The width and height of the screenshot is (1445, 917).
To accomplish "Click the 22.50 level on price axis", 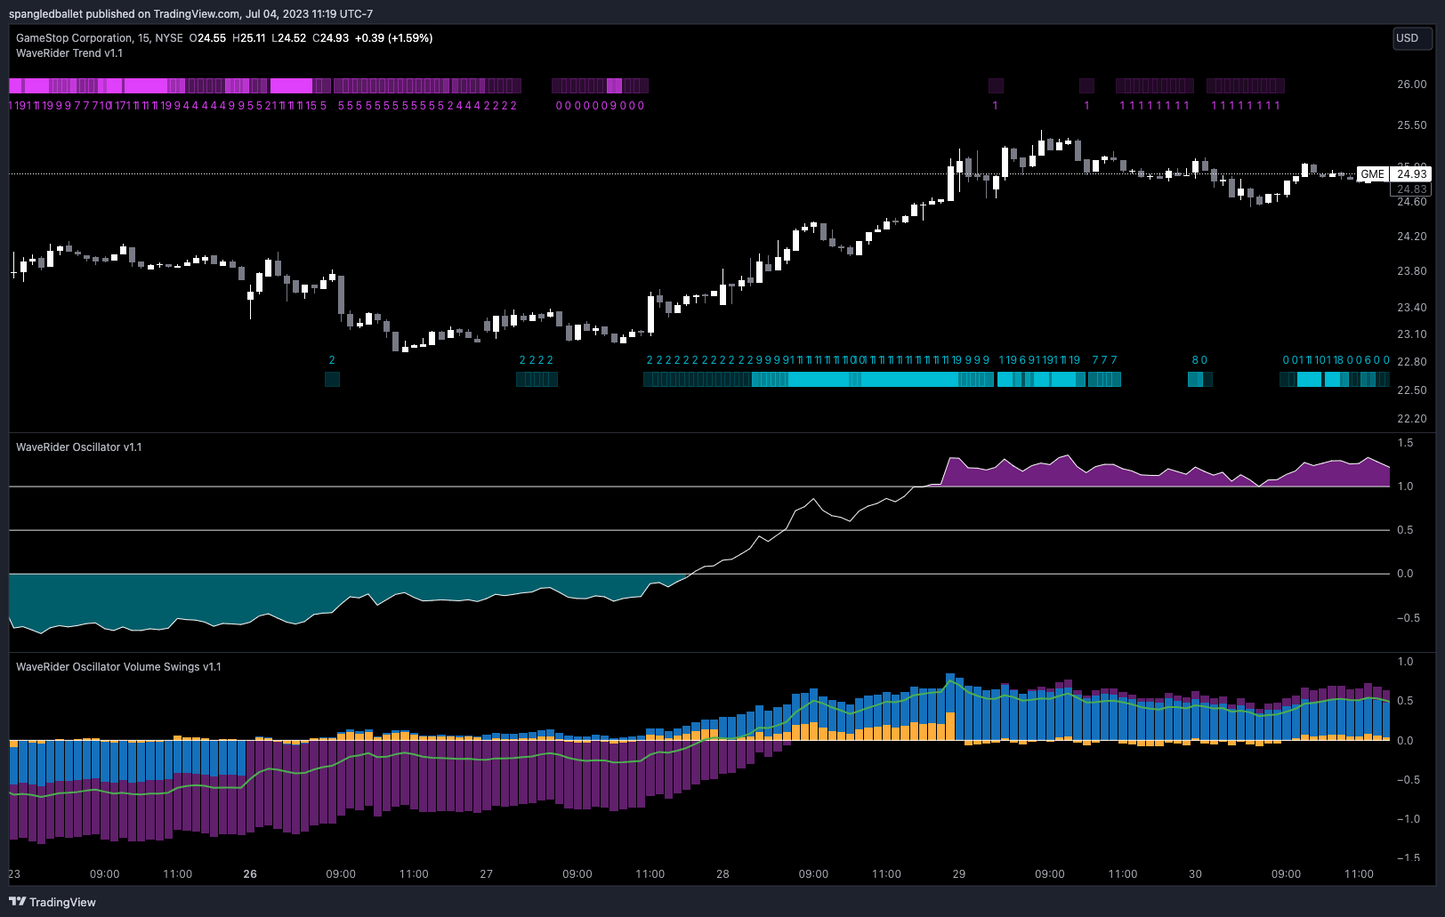I will coord(1411,390).
